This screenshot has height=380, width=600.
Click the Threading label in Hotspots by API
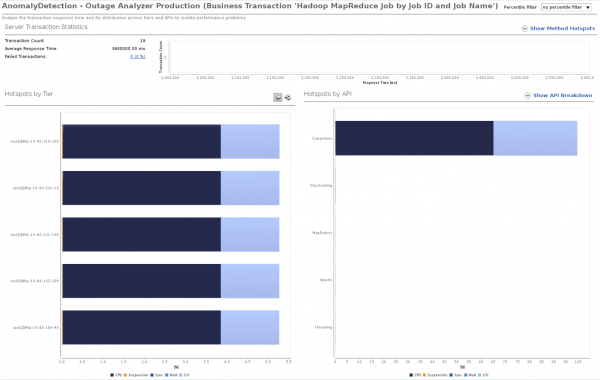click(323, 327)
